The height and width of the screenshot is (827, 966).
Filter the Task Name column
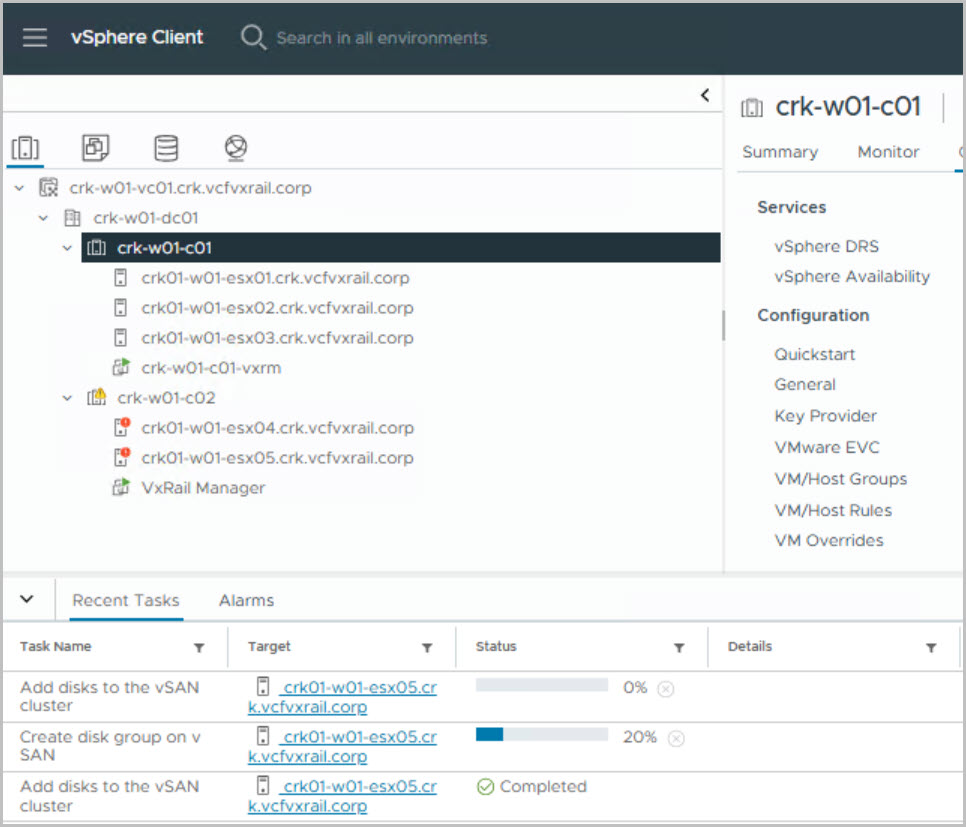click(199, 648)
